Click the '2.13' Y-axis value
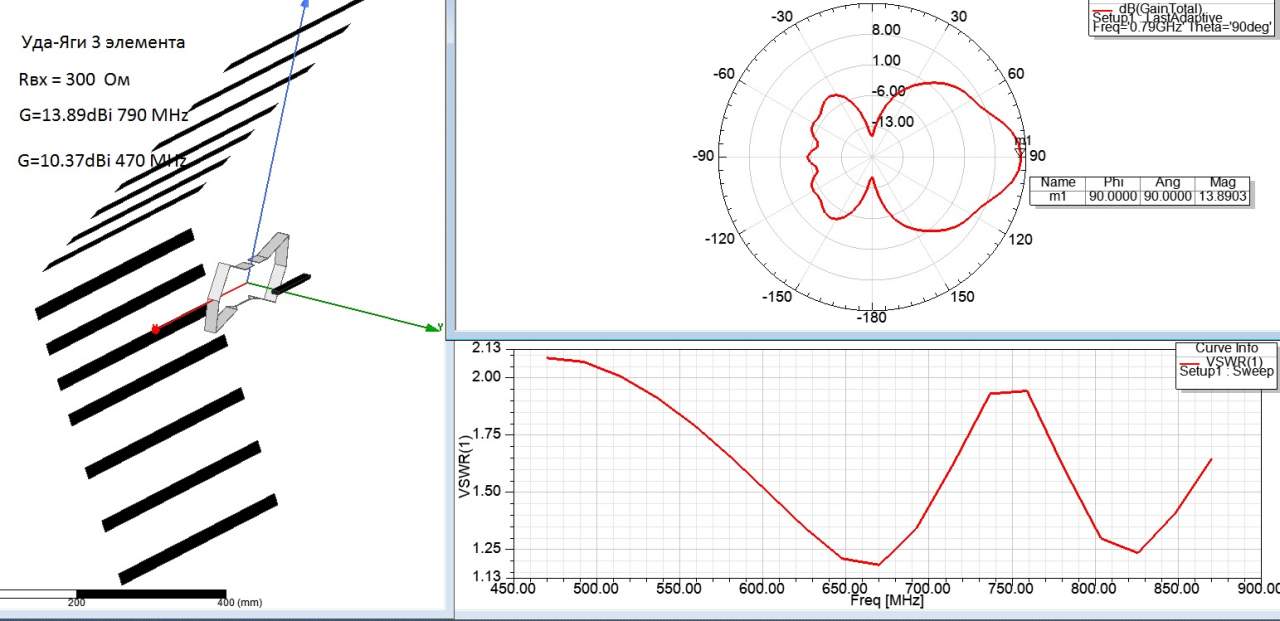The image size is (1280, 621). click(x=487, y=348)
